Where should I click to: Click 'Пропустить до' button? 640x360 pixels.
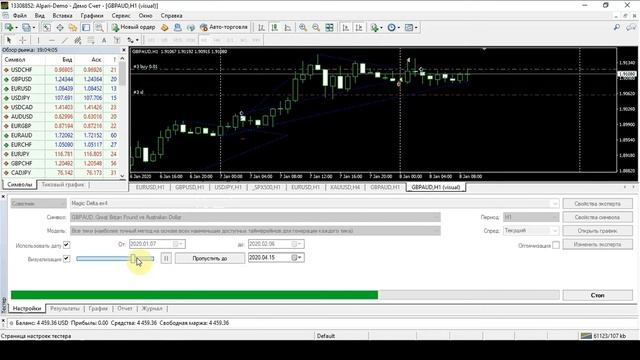[x=210, y=258]
